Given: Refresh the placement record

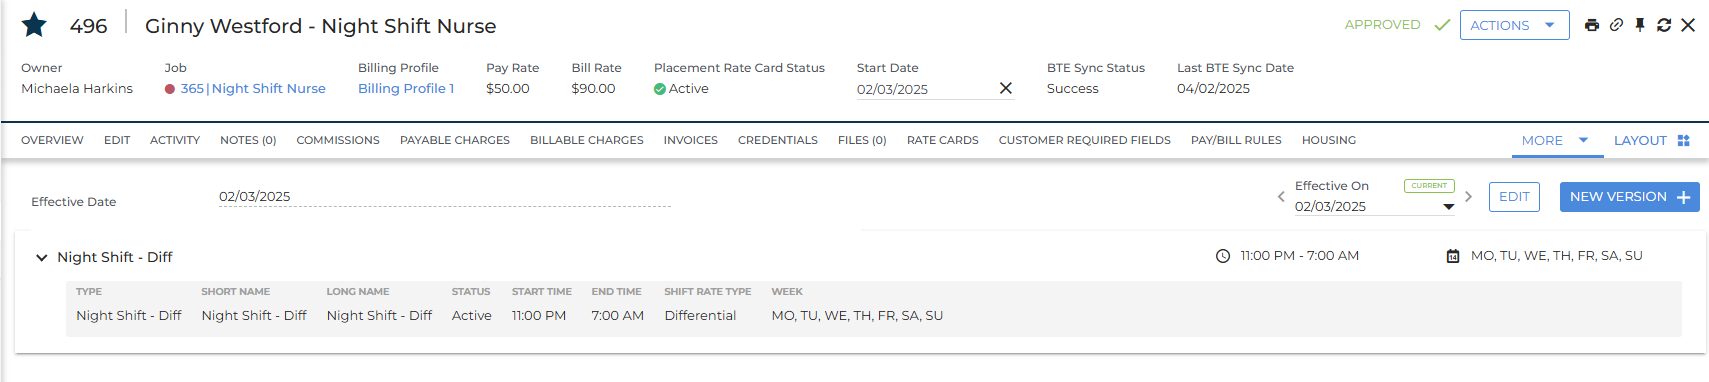Looking at the screenshot, I should (1664, 25).
